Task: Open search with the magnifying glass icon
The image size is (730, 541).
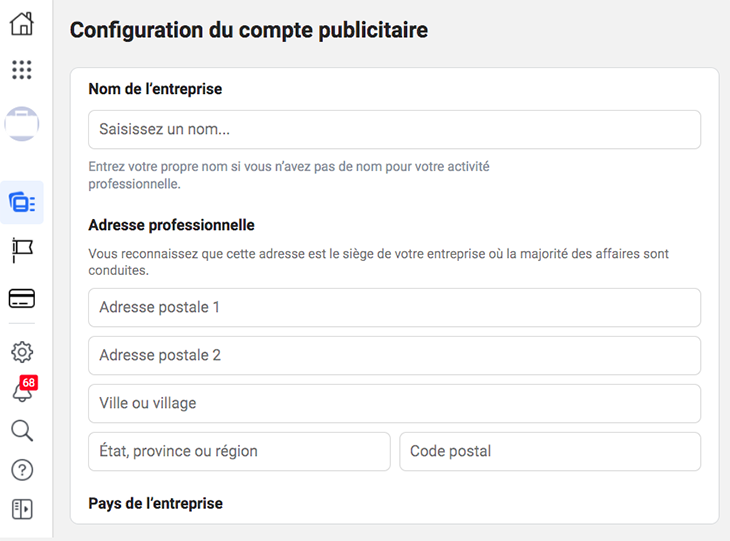Action: pyautogui.click(x=21, y=431)
